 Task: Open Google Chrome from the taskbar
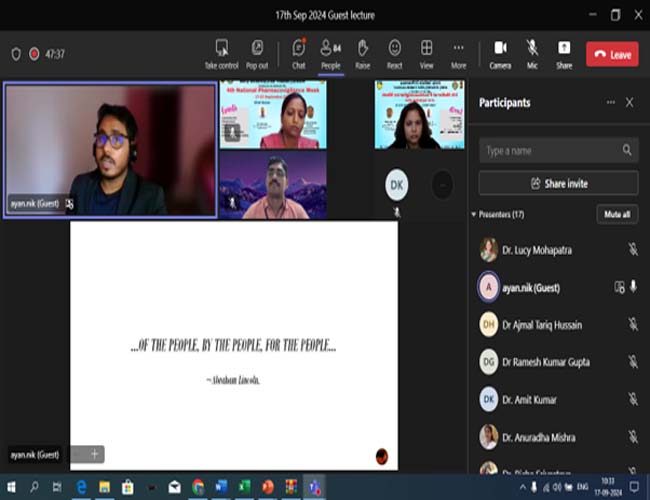click(x=198, y=487)
